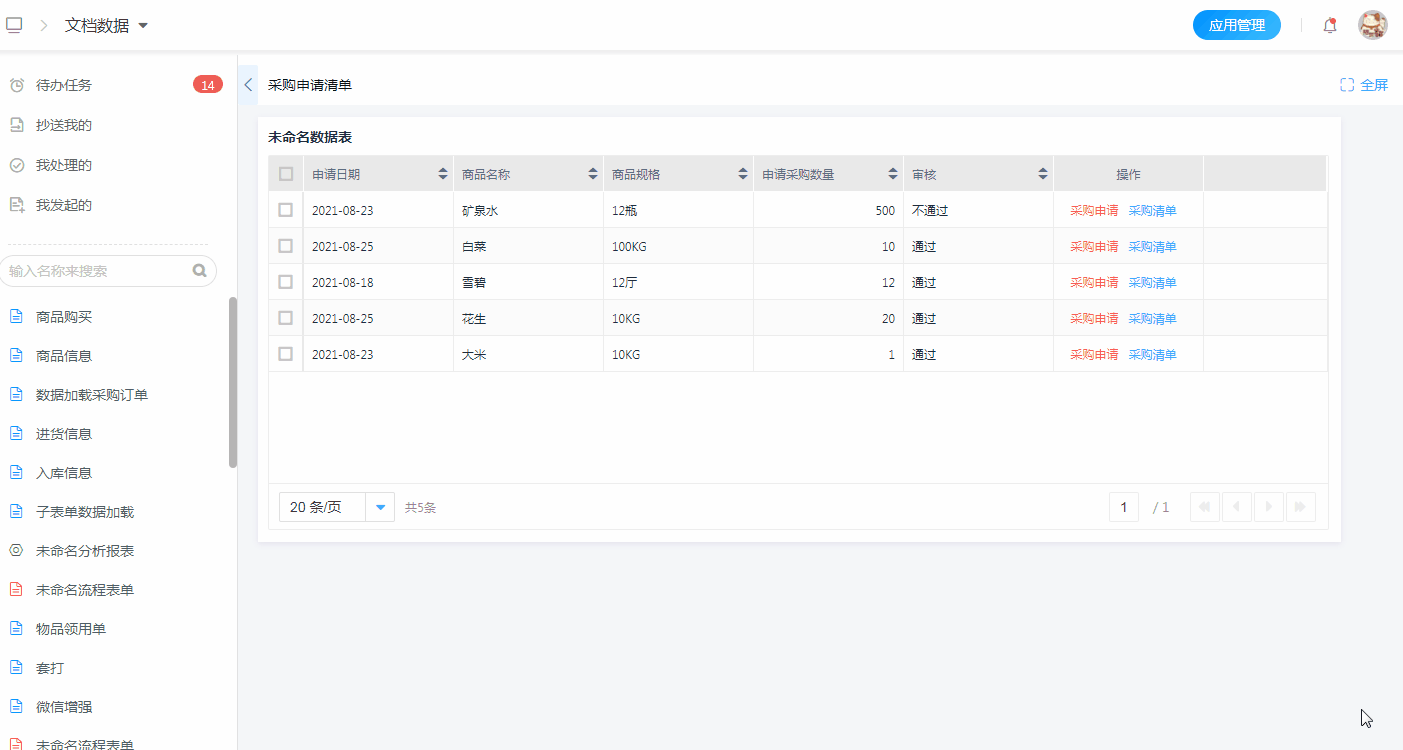Check the 矿泉水 row checkbox
The height and width of the screenshot is (750, 1403).
pyautogui.click(x=286, y=210)
